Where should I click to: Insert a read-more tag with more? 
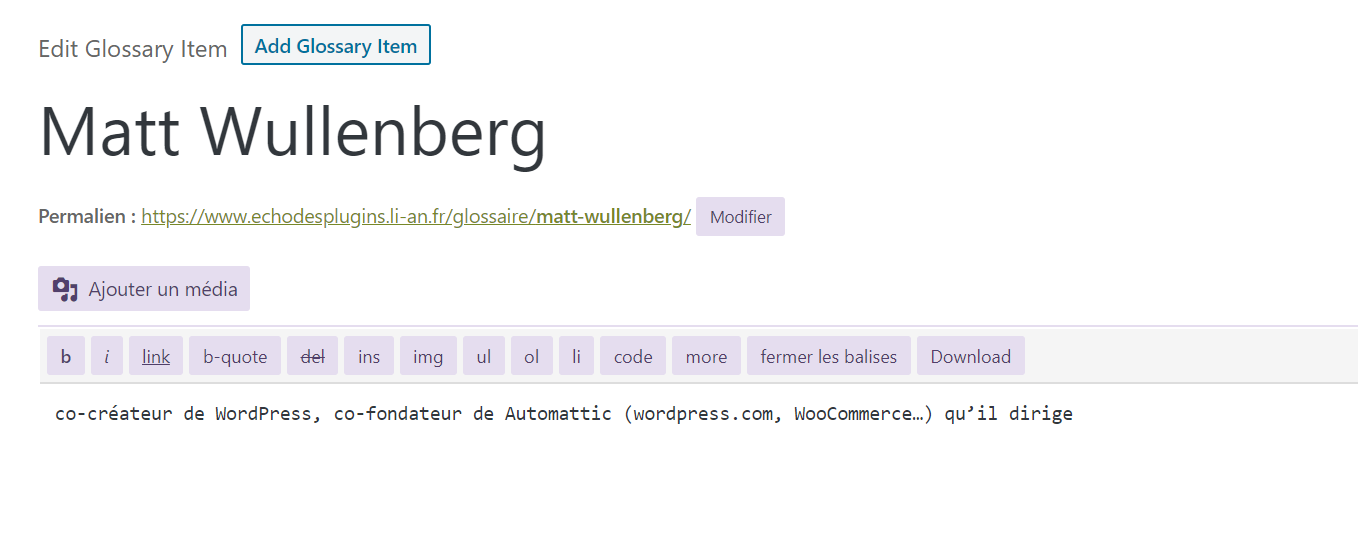706,356
